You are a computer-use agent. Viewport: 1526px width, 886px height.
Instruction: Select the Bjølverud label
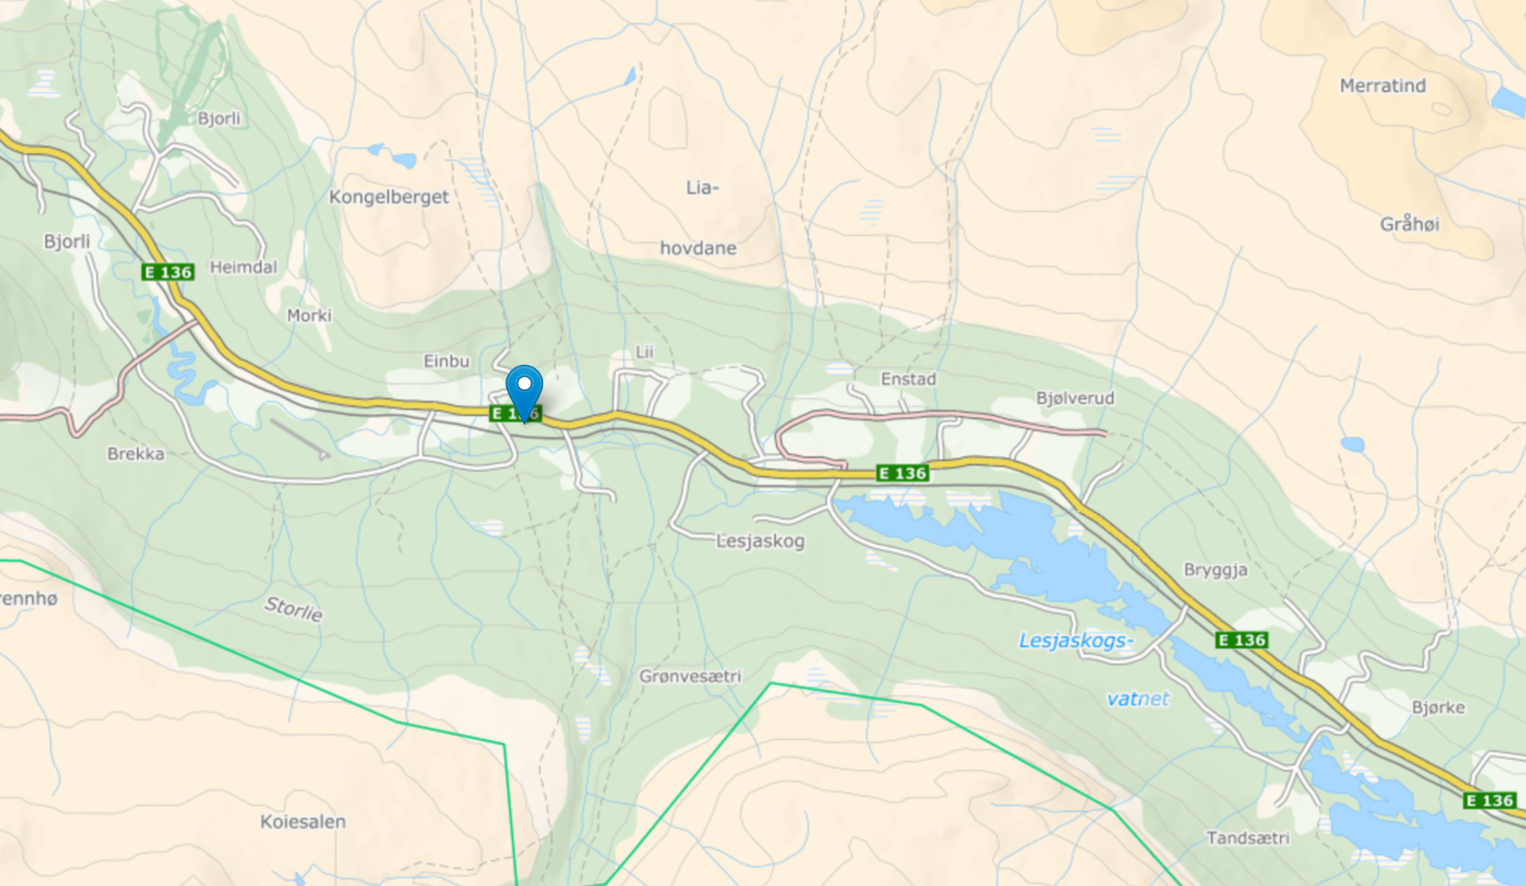coord(1075,398)
